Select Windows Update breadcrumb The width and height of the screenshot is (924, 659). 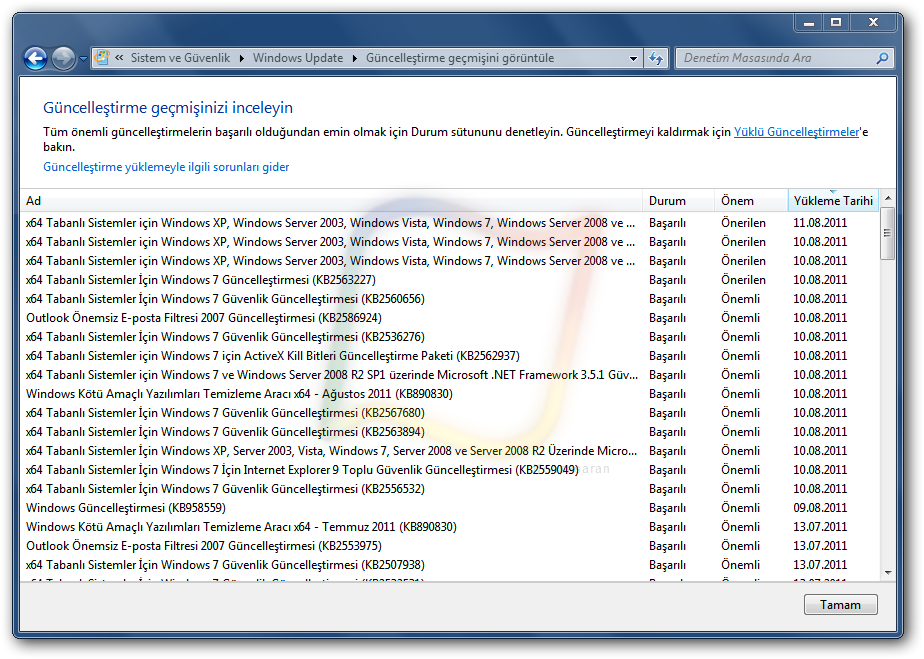tap(298, 58)
